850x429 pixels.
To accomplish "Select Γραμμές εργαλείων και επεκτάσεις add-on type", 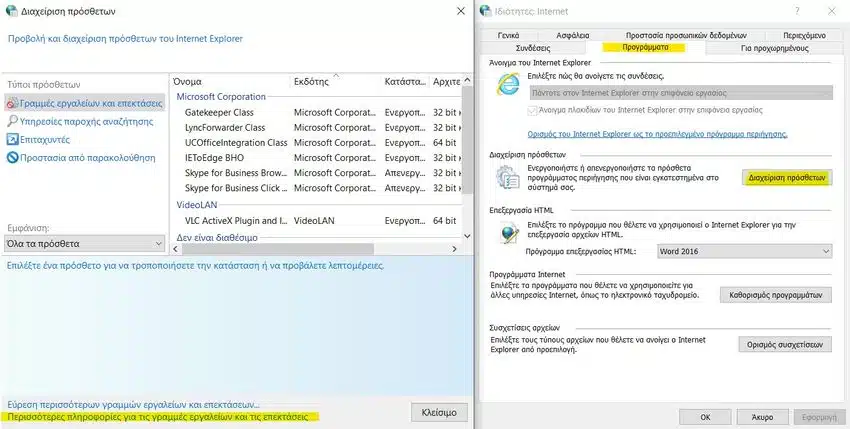I will pyautogui.click(x=85, y=103).
